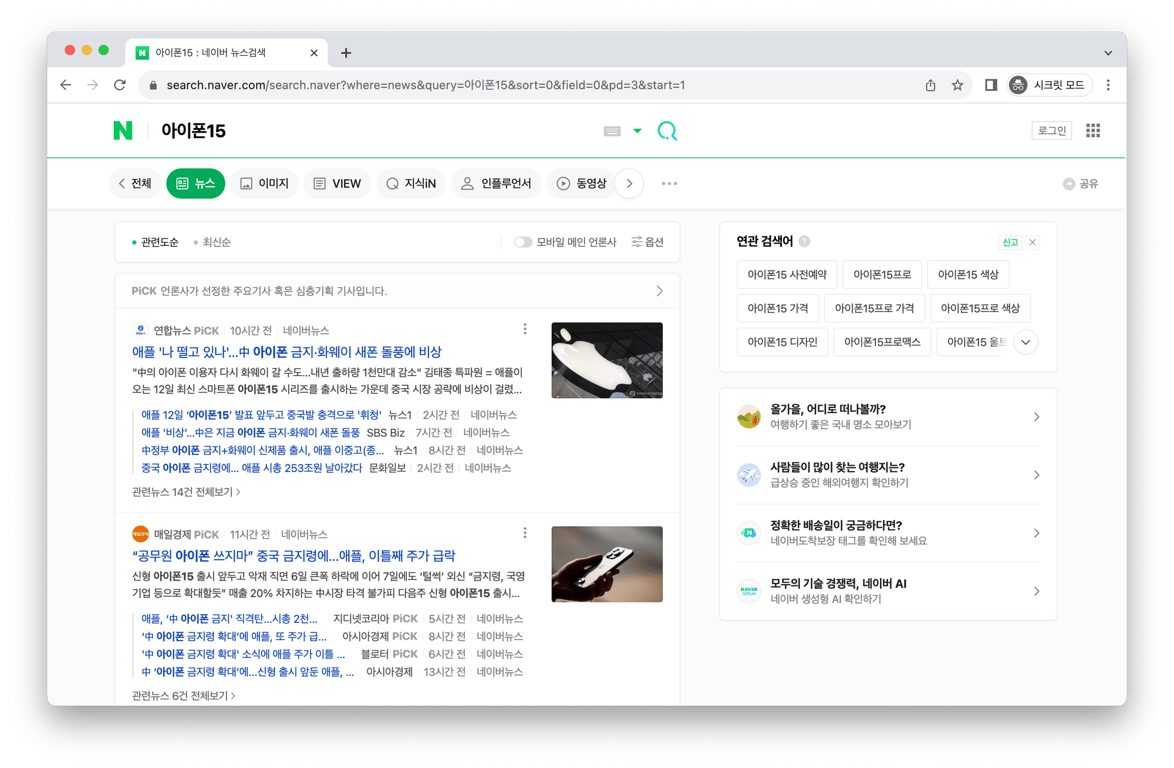
Task: Open the hand holding iPhone thumbnail
Action: [x=607, y=564]
